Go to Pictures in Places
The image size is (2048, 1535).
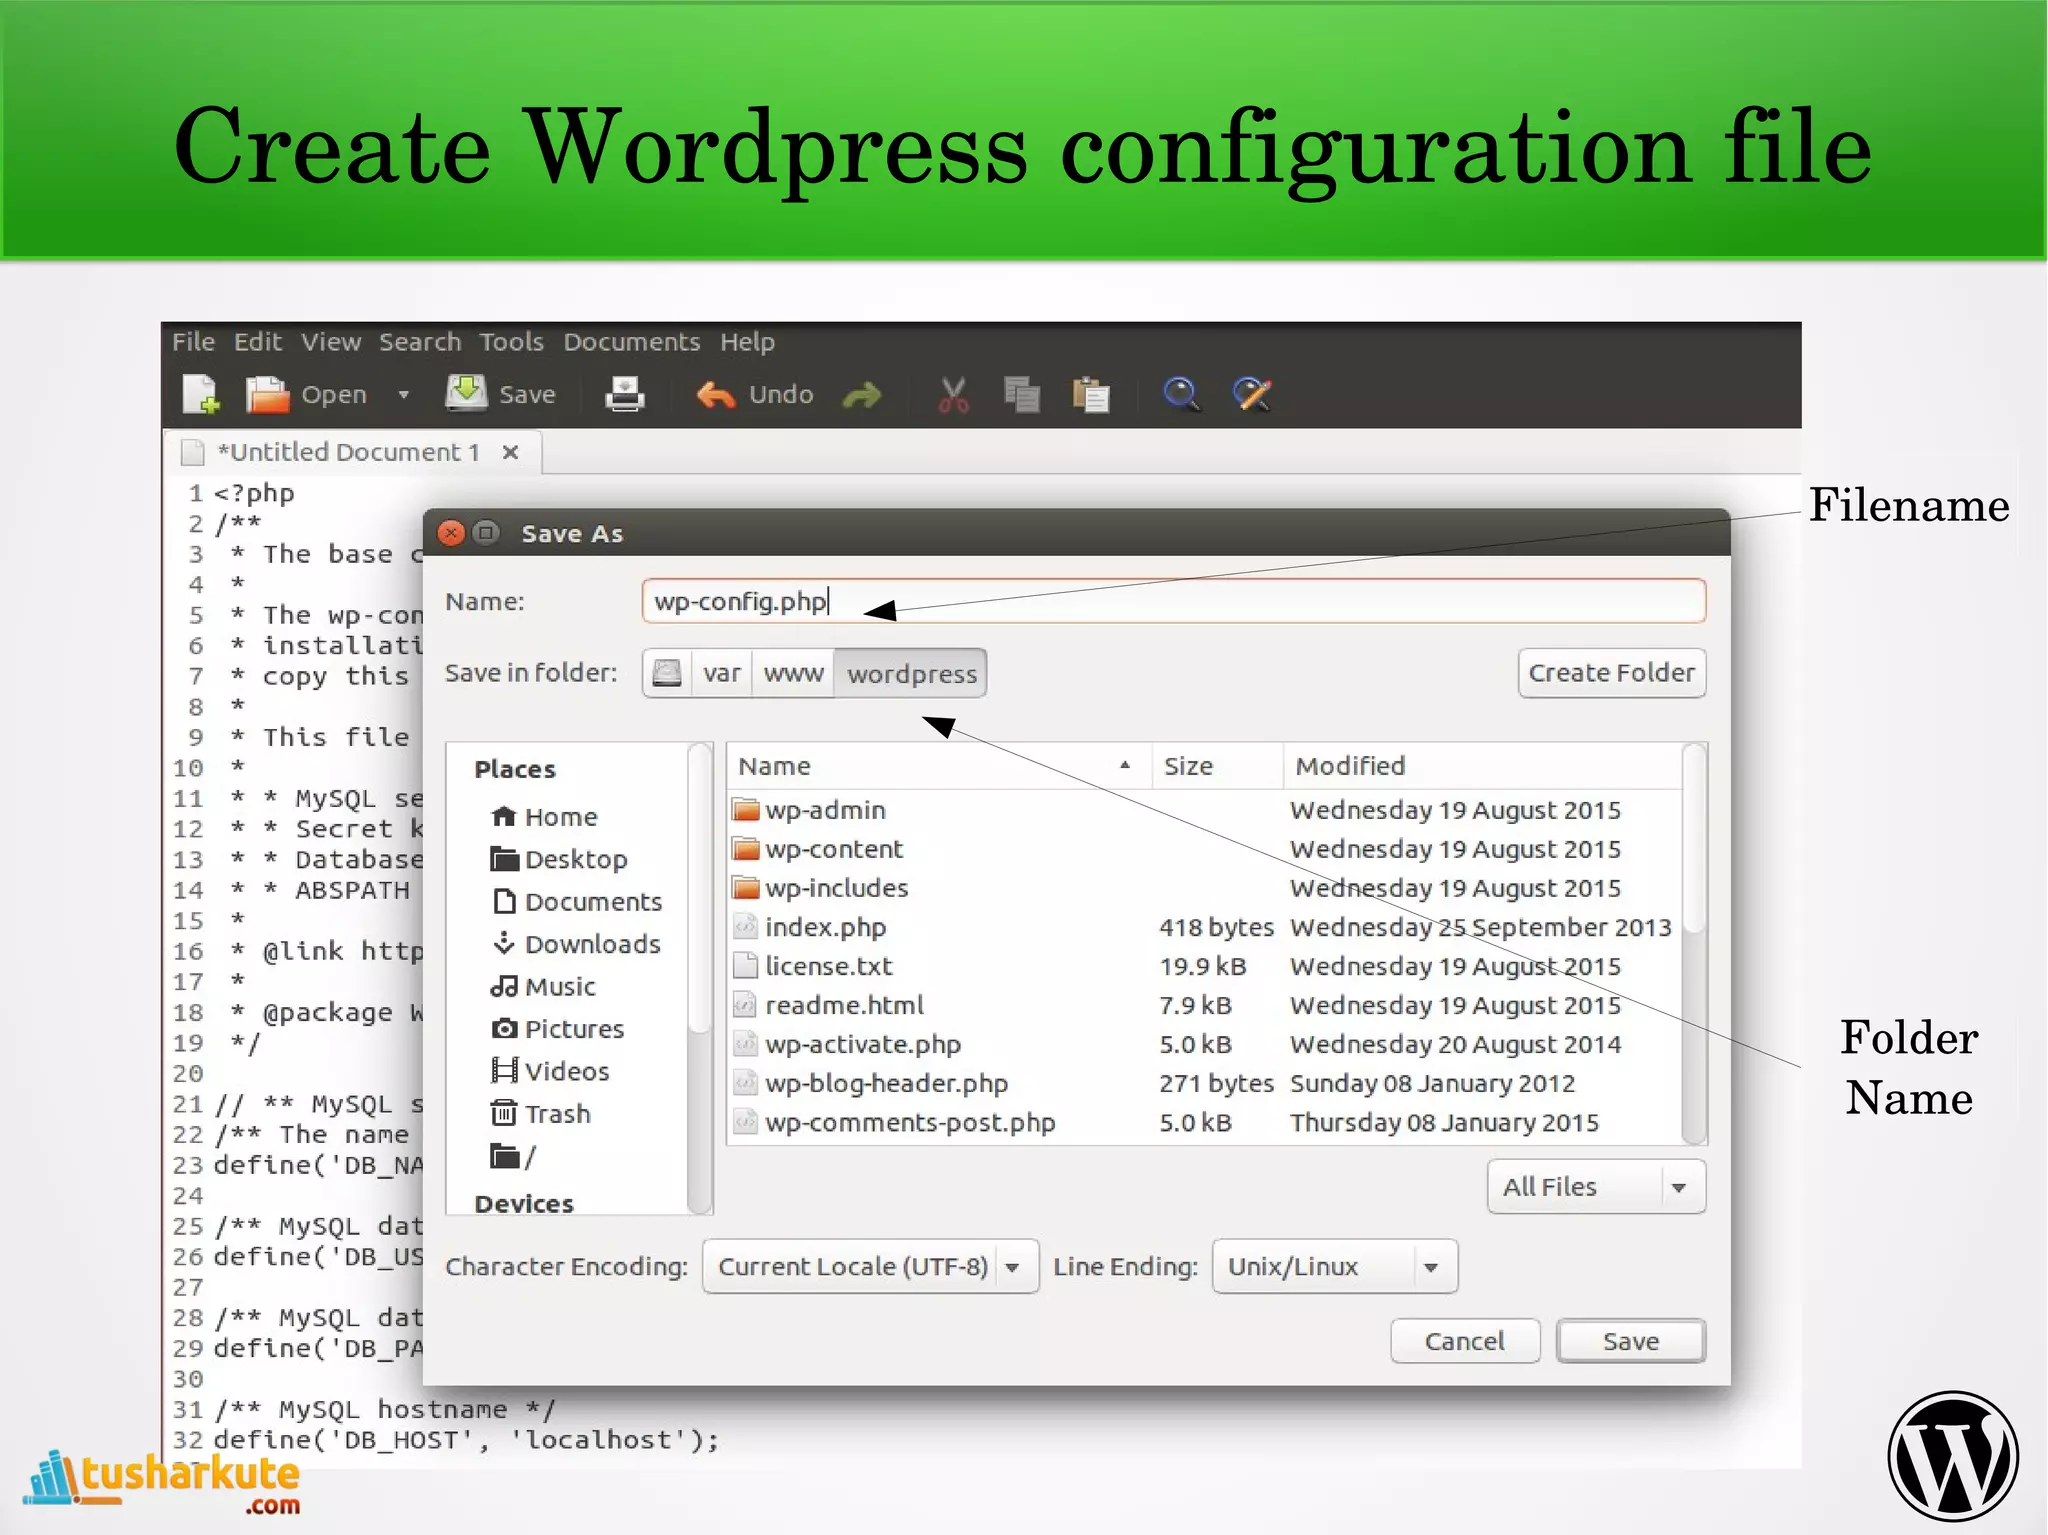pos(557,1029)
